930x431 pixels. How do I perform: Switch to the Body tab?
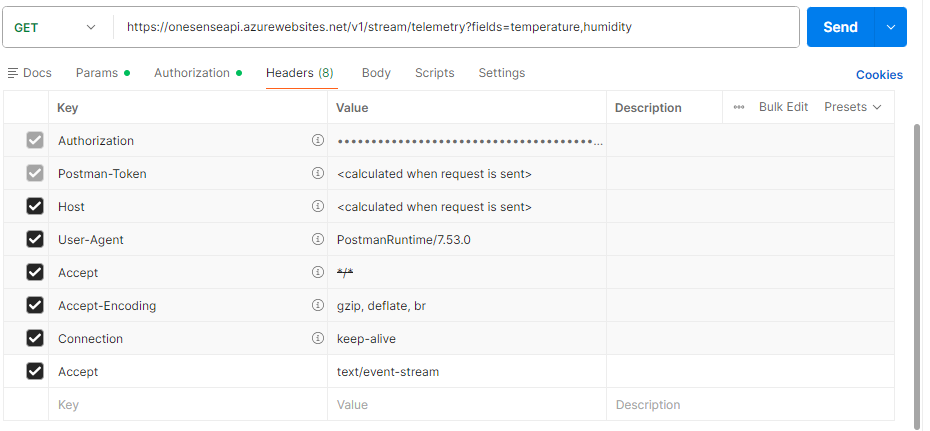[376, 73]
